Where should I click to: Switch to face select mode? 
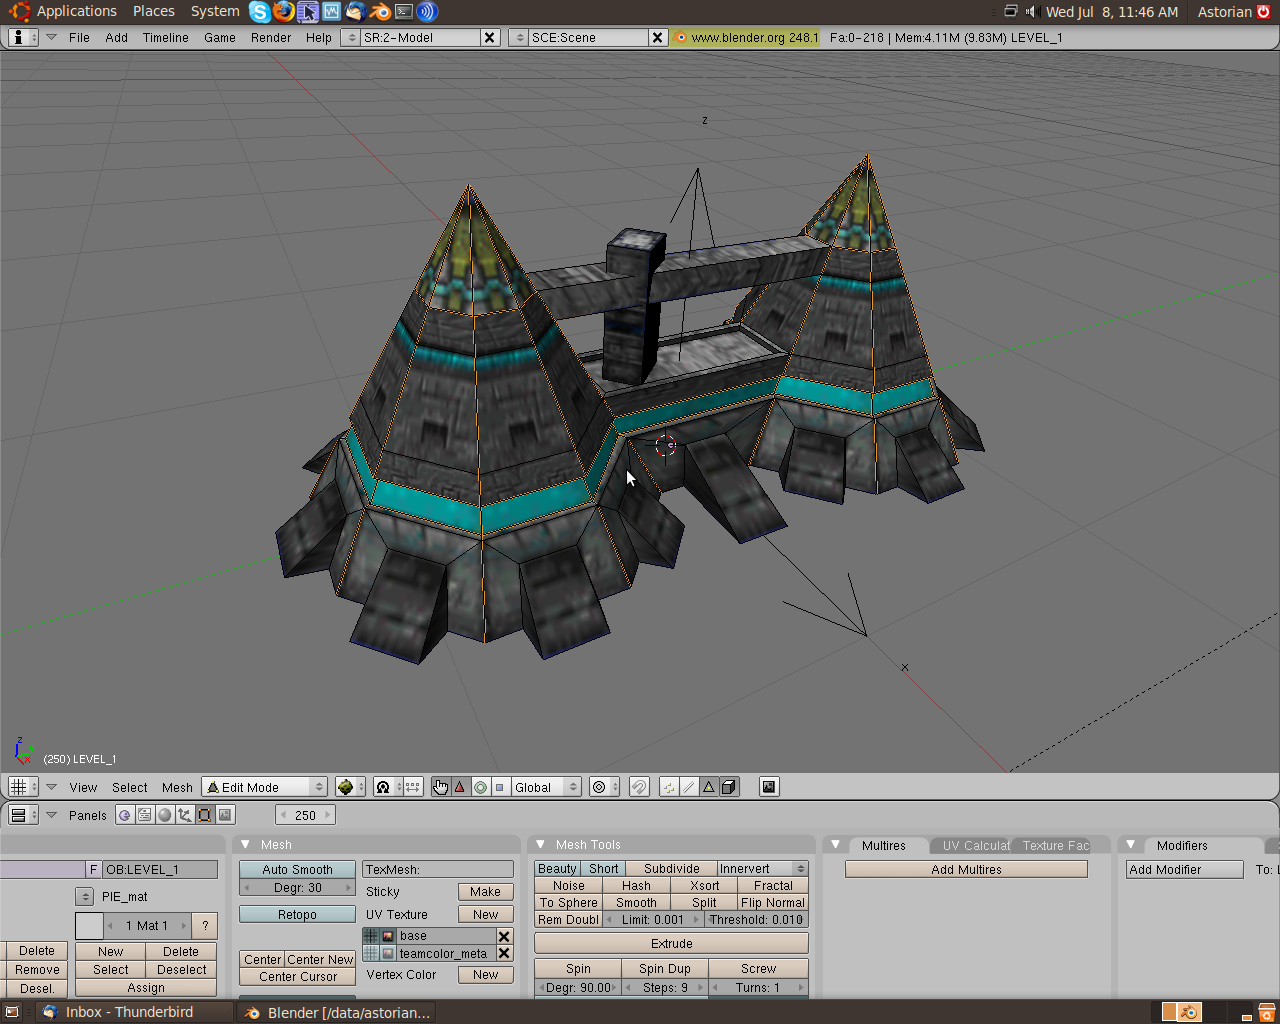click(709, 787)
